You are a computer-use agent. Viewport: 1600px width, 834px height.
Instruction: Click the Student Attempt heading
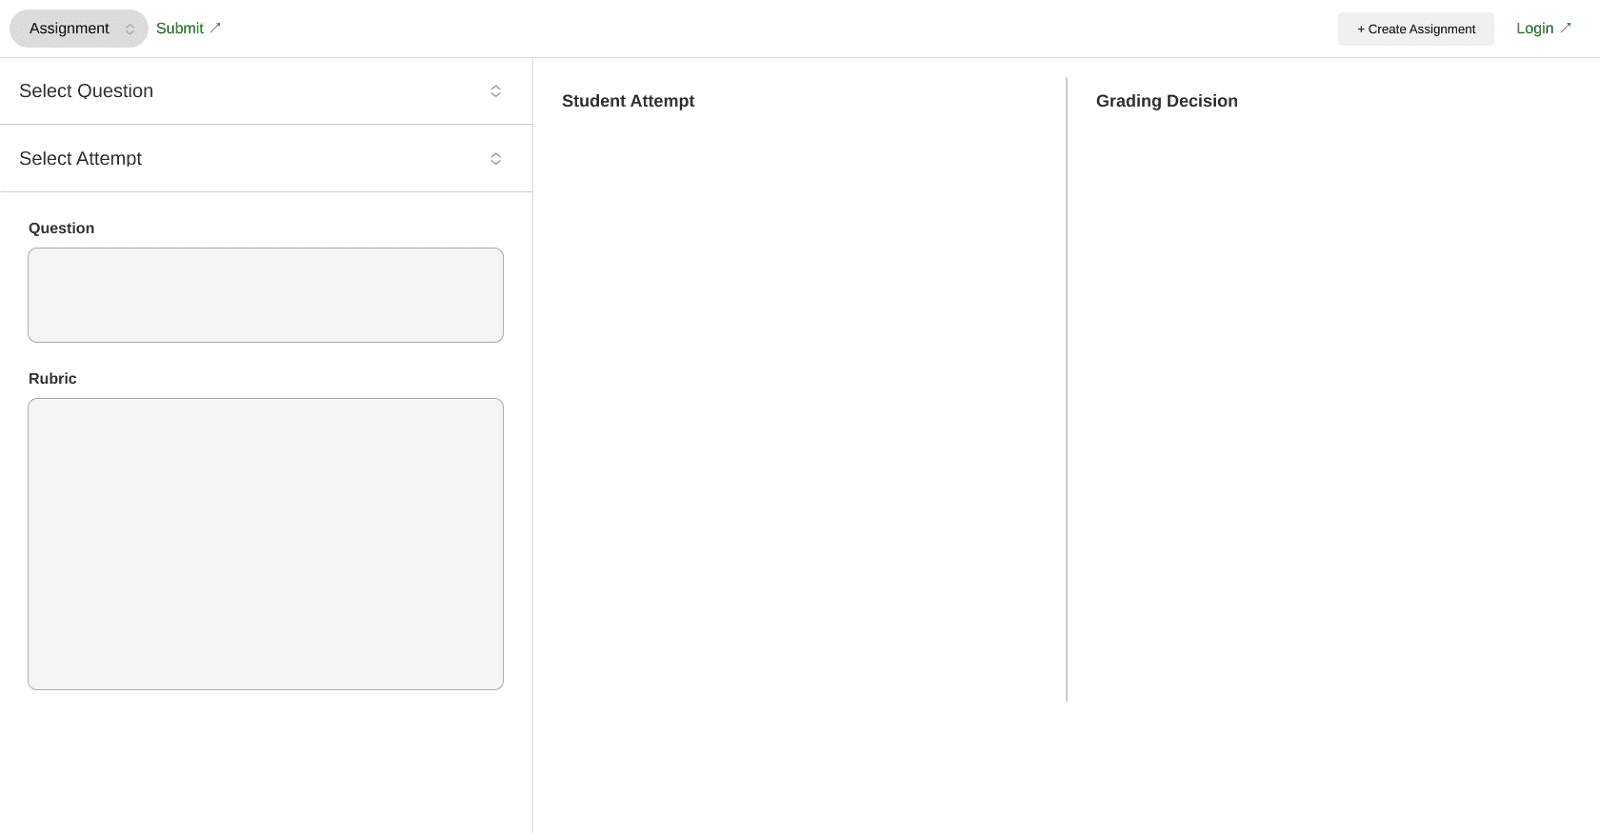coord(628,101)
